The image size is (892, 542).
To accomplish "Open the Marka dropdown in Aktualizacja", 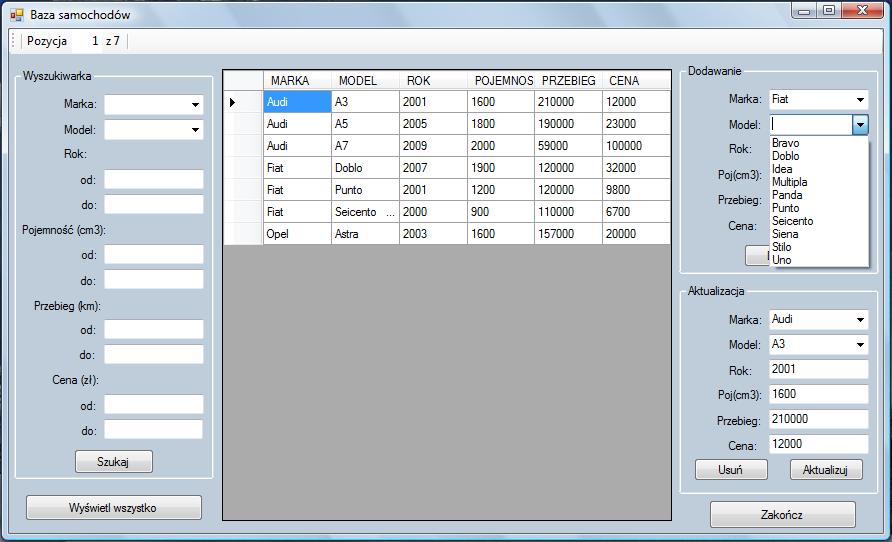I will pyautogui.click(x=860, y=320).
